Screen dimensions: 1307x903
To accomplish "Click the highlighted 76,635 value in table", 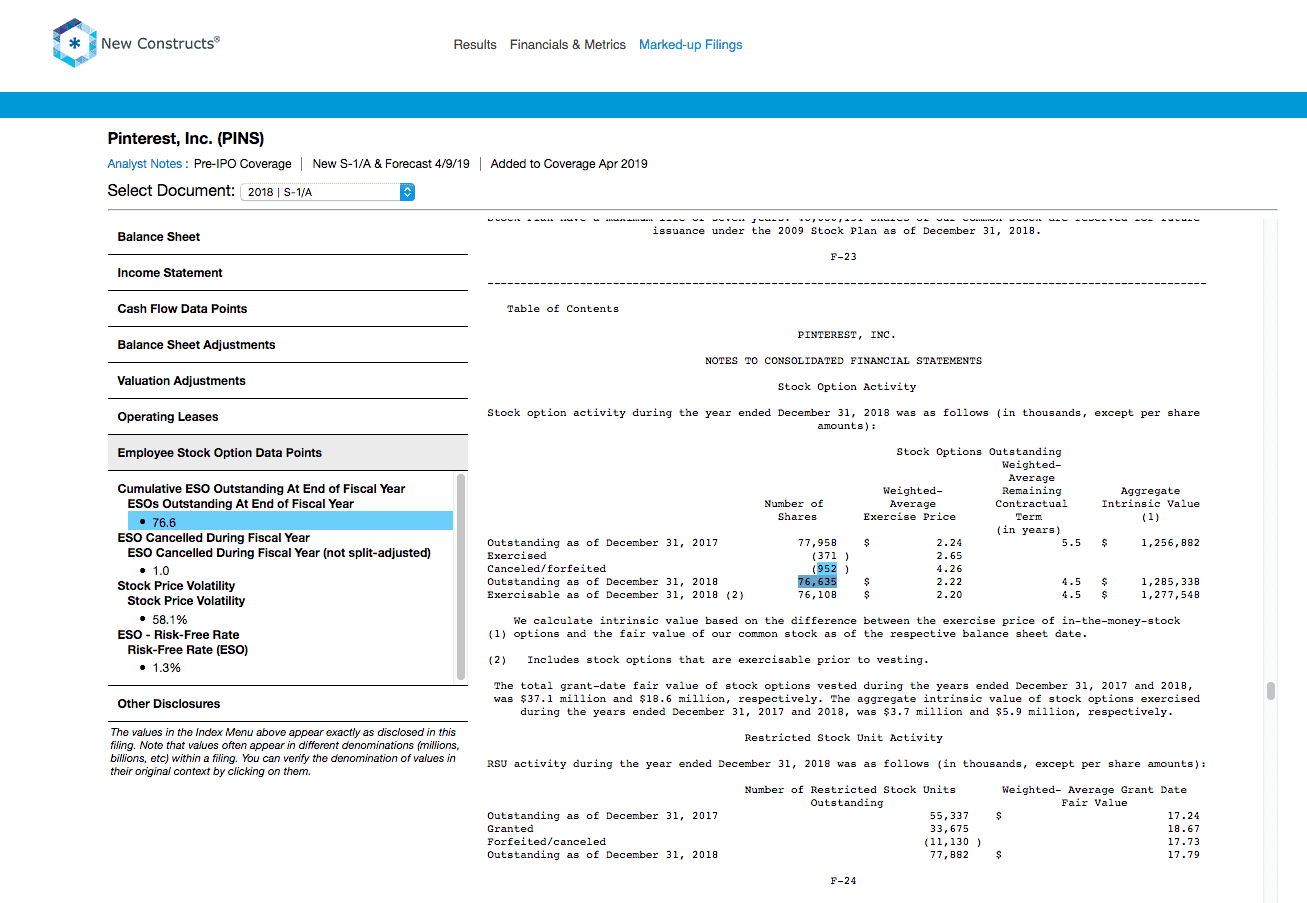I will 817,581.
